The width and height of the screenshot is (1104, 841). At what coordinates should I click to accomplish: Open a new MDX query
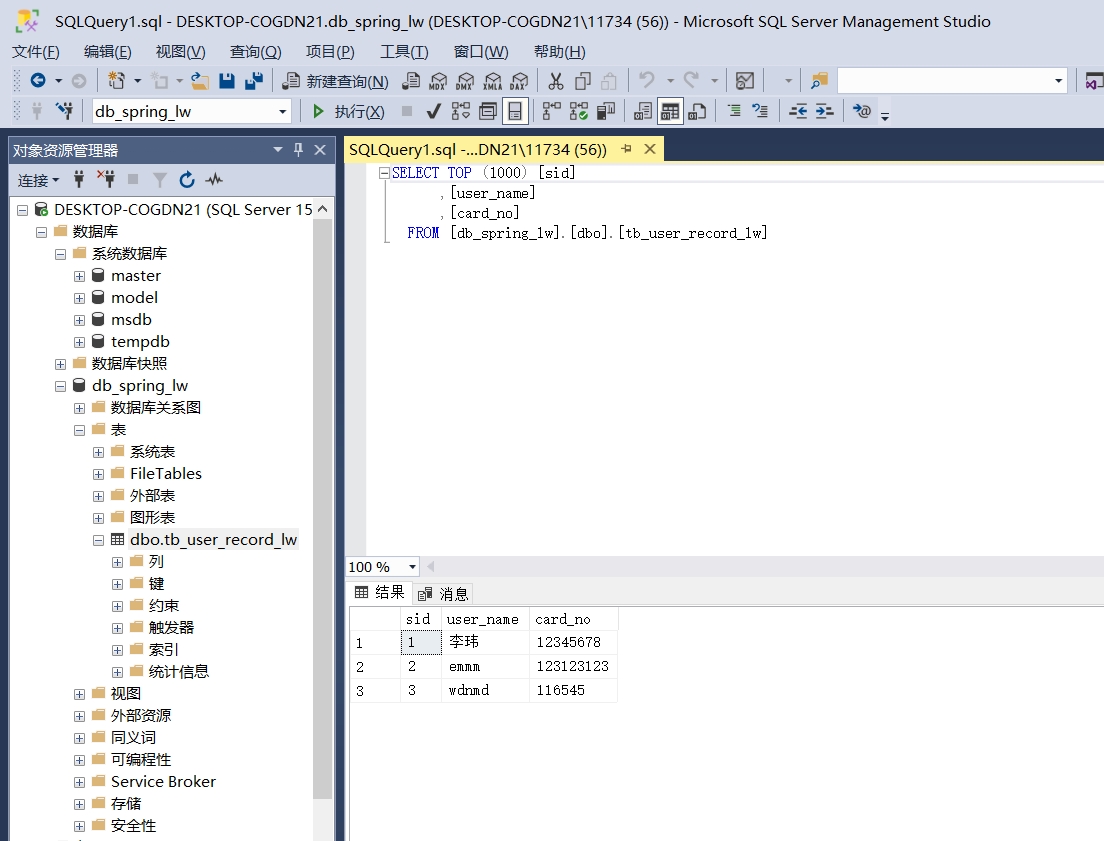pos(438,81)
